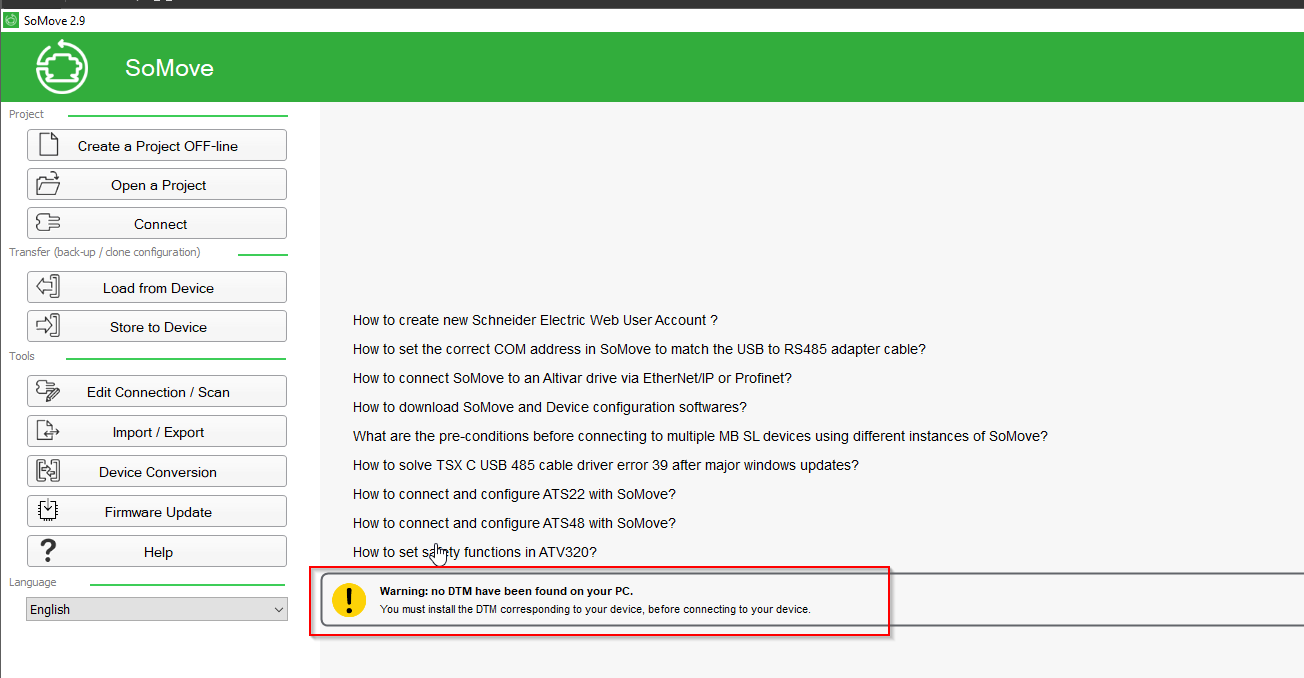Open link about downloading SoMove and Device software

pyautogui.click(x=550, y=407)
